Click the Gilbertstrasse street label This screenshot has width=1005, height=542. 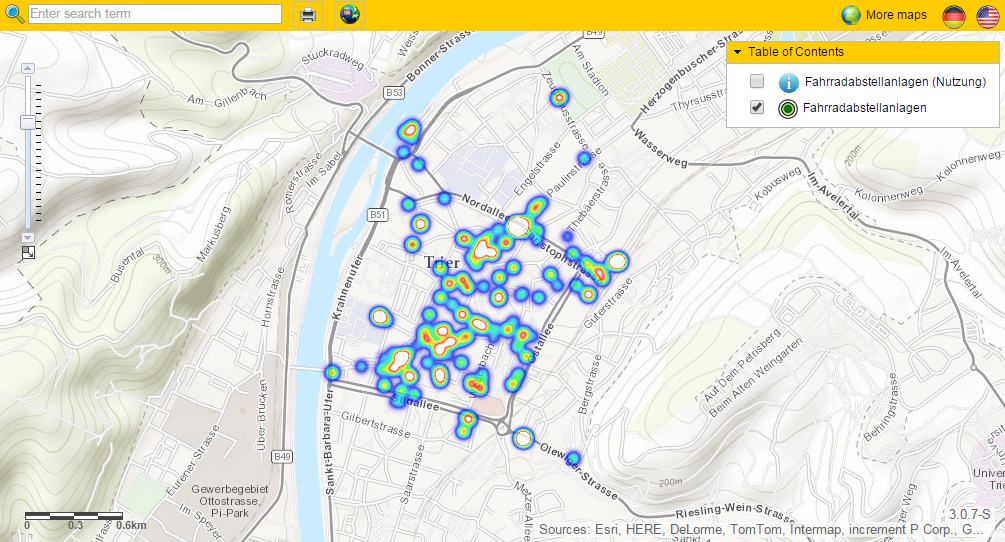376,425
